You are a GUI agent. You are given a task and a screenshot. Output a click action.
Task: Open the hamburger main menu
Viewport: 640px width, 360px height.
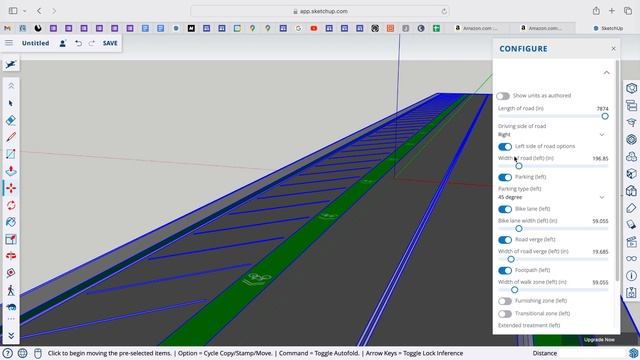[9, 43]
